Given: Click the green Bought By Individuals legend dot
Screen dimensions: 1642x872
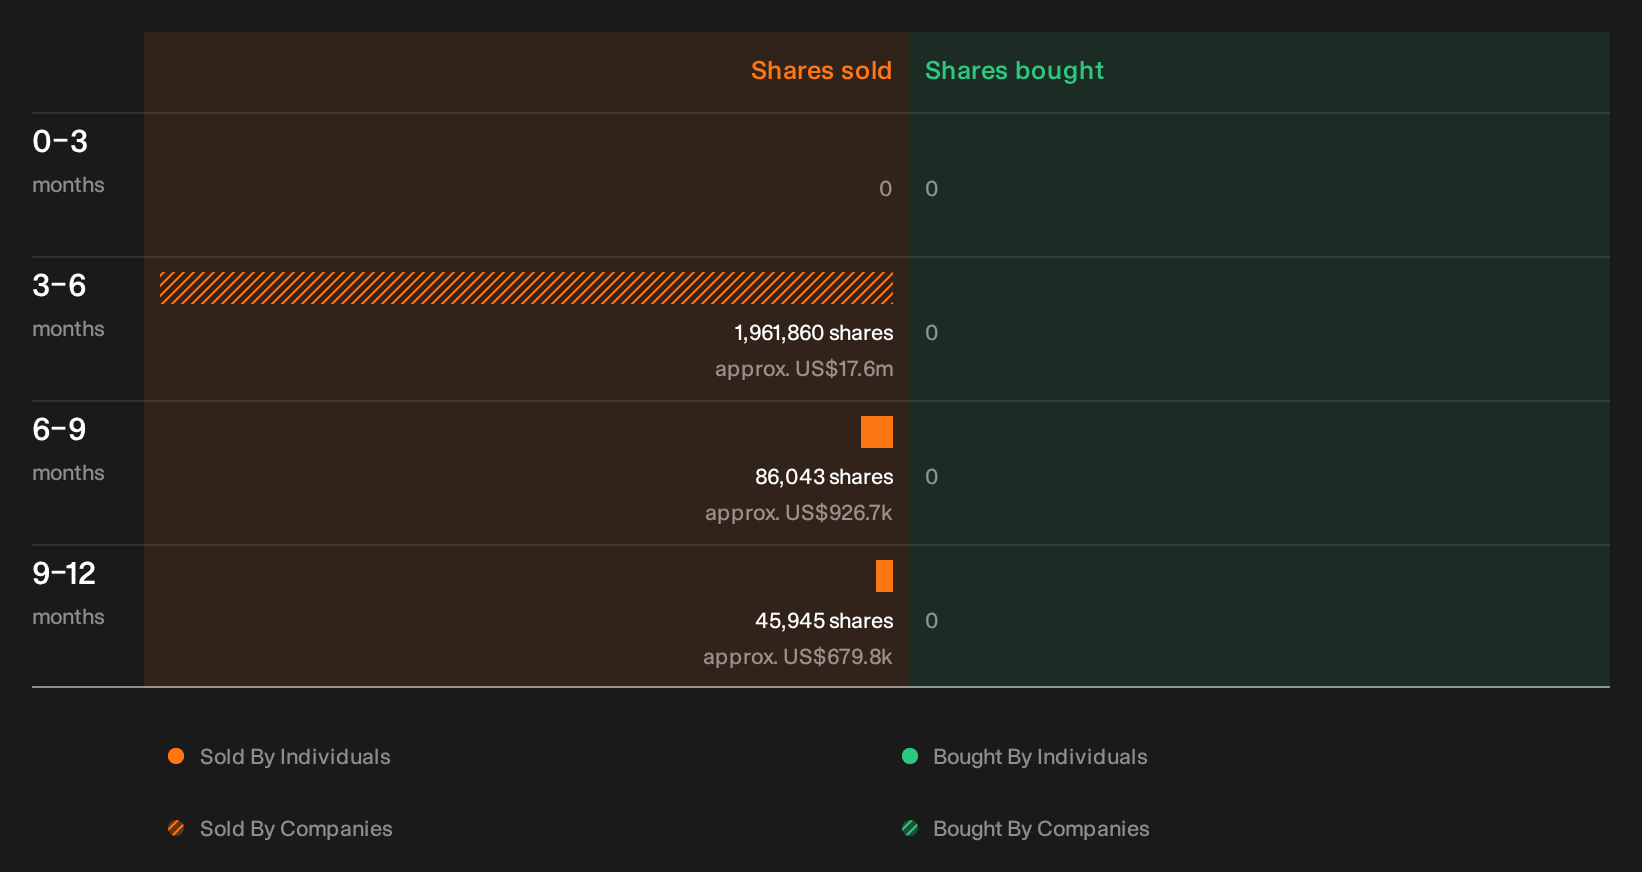Looking at the screenshot, I should pyautogui.click(x=910, y=756).
